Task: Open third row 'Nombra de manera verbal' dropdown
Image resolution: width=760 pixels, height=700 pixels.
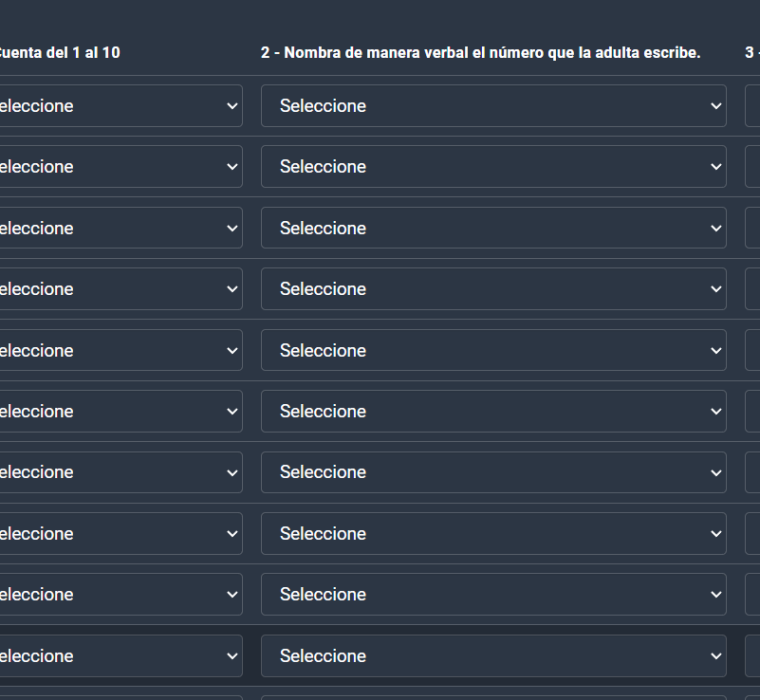Action: coord(493,228)
